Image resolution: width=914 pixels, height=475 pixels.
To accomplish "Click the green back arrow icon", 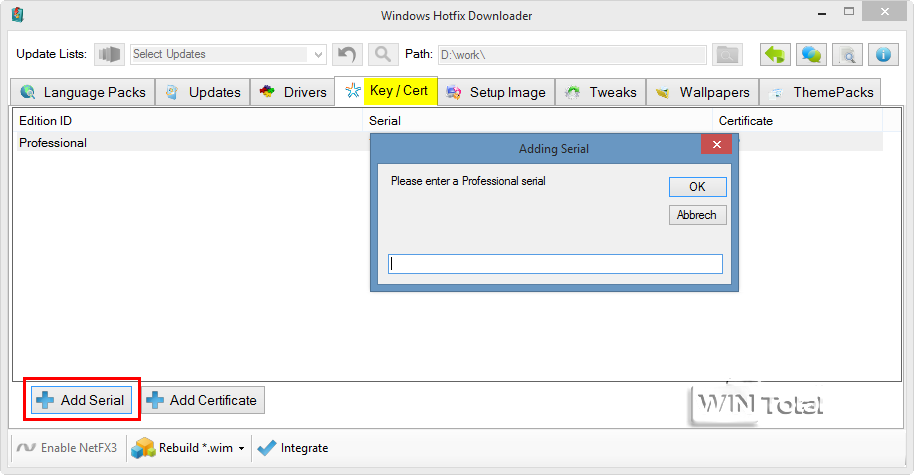I will (775, 54).
